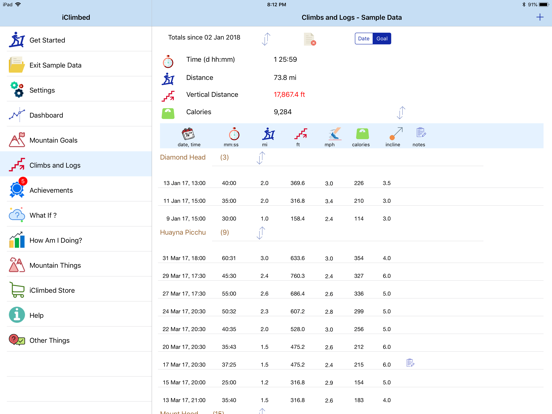Select the Huayna Picchu goal heading

pyautogui.click(x=183, y=232)
